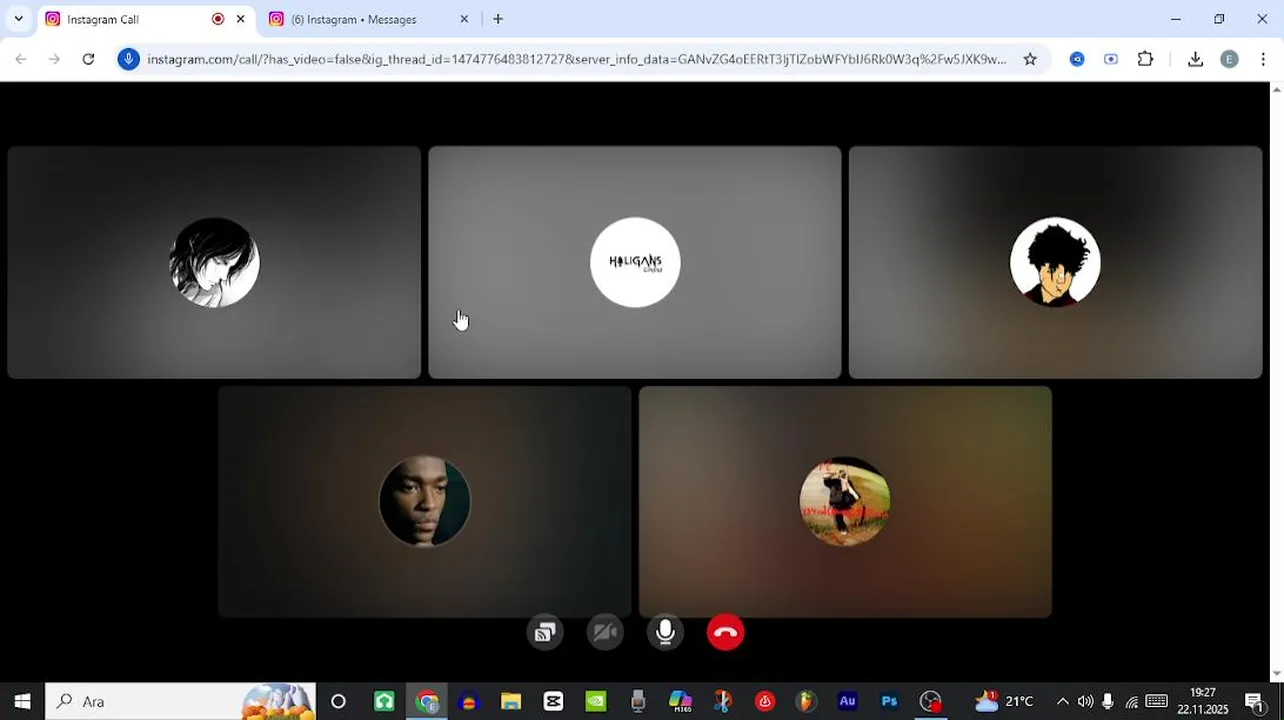This screenshot has height=720, width=1284.
Task: Close the Instagram Messages tab
Action: [464, 19]
